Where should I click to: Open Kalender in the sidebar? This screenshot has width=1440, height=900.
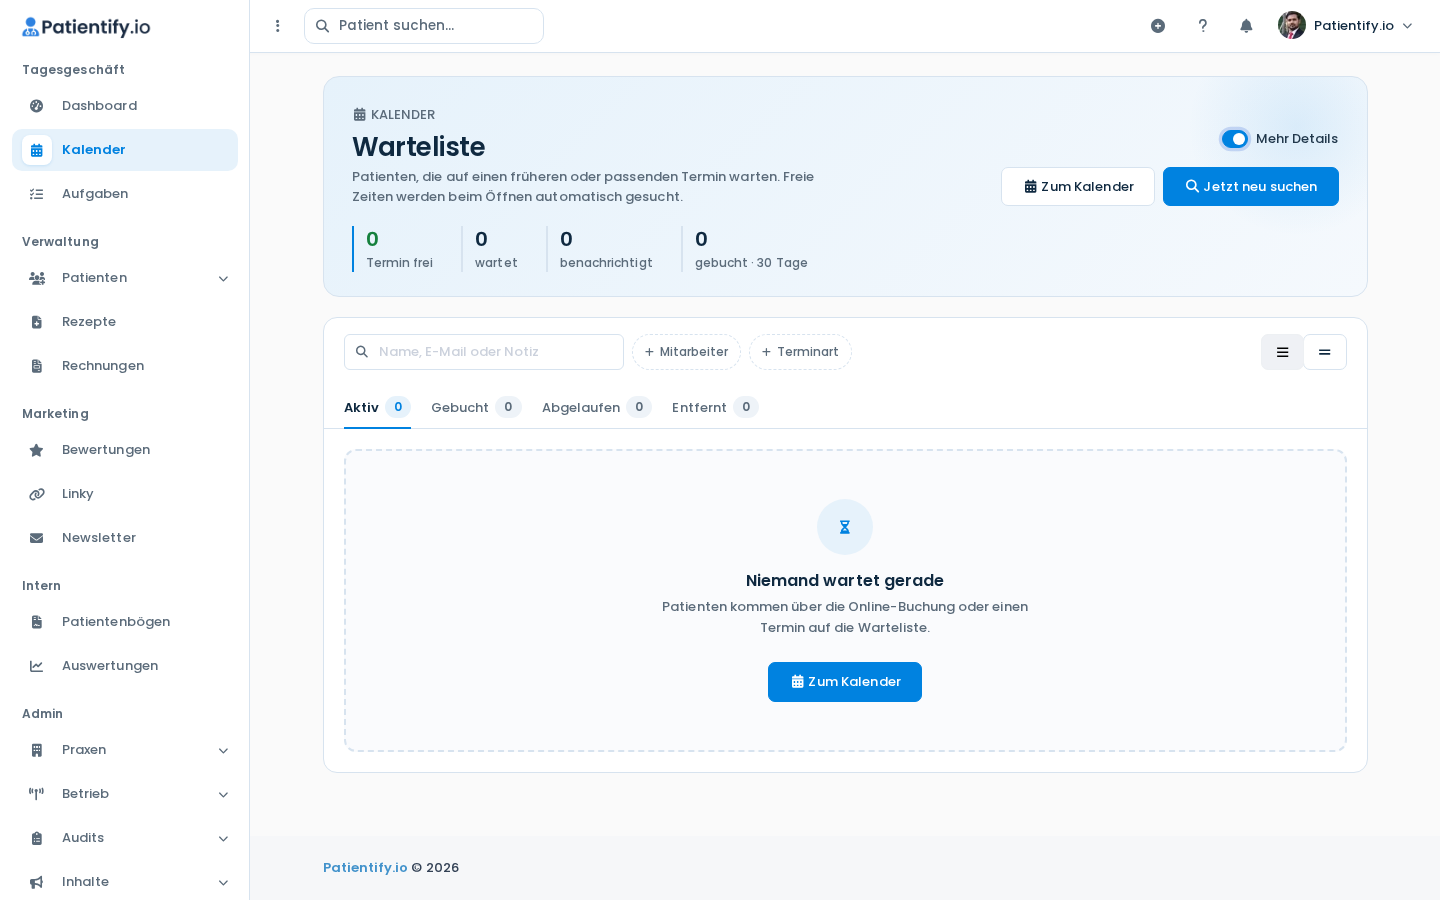coord(125,150)
